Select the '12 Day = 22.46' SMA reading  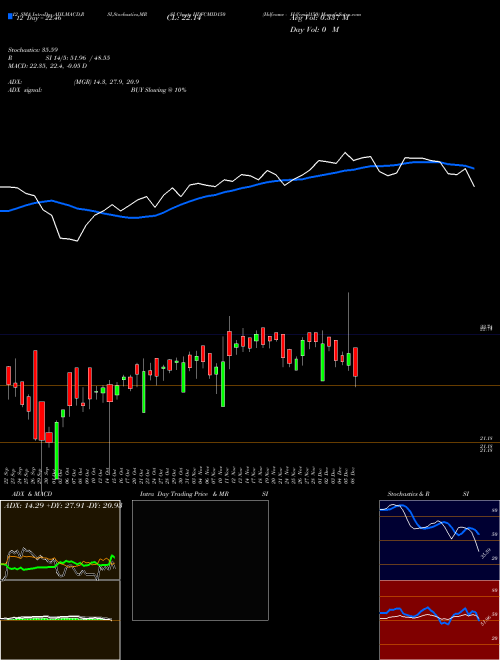click(39, 18)
